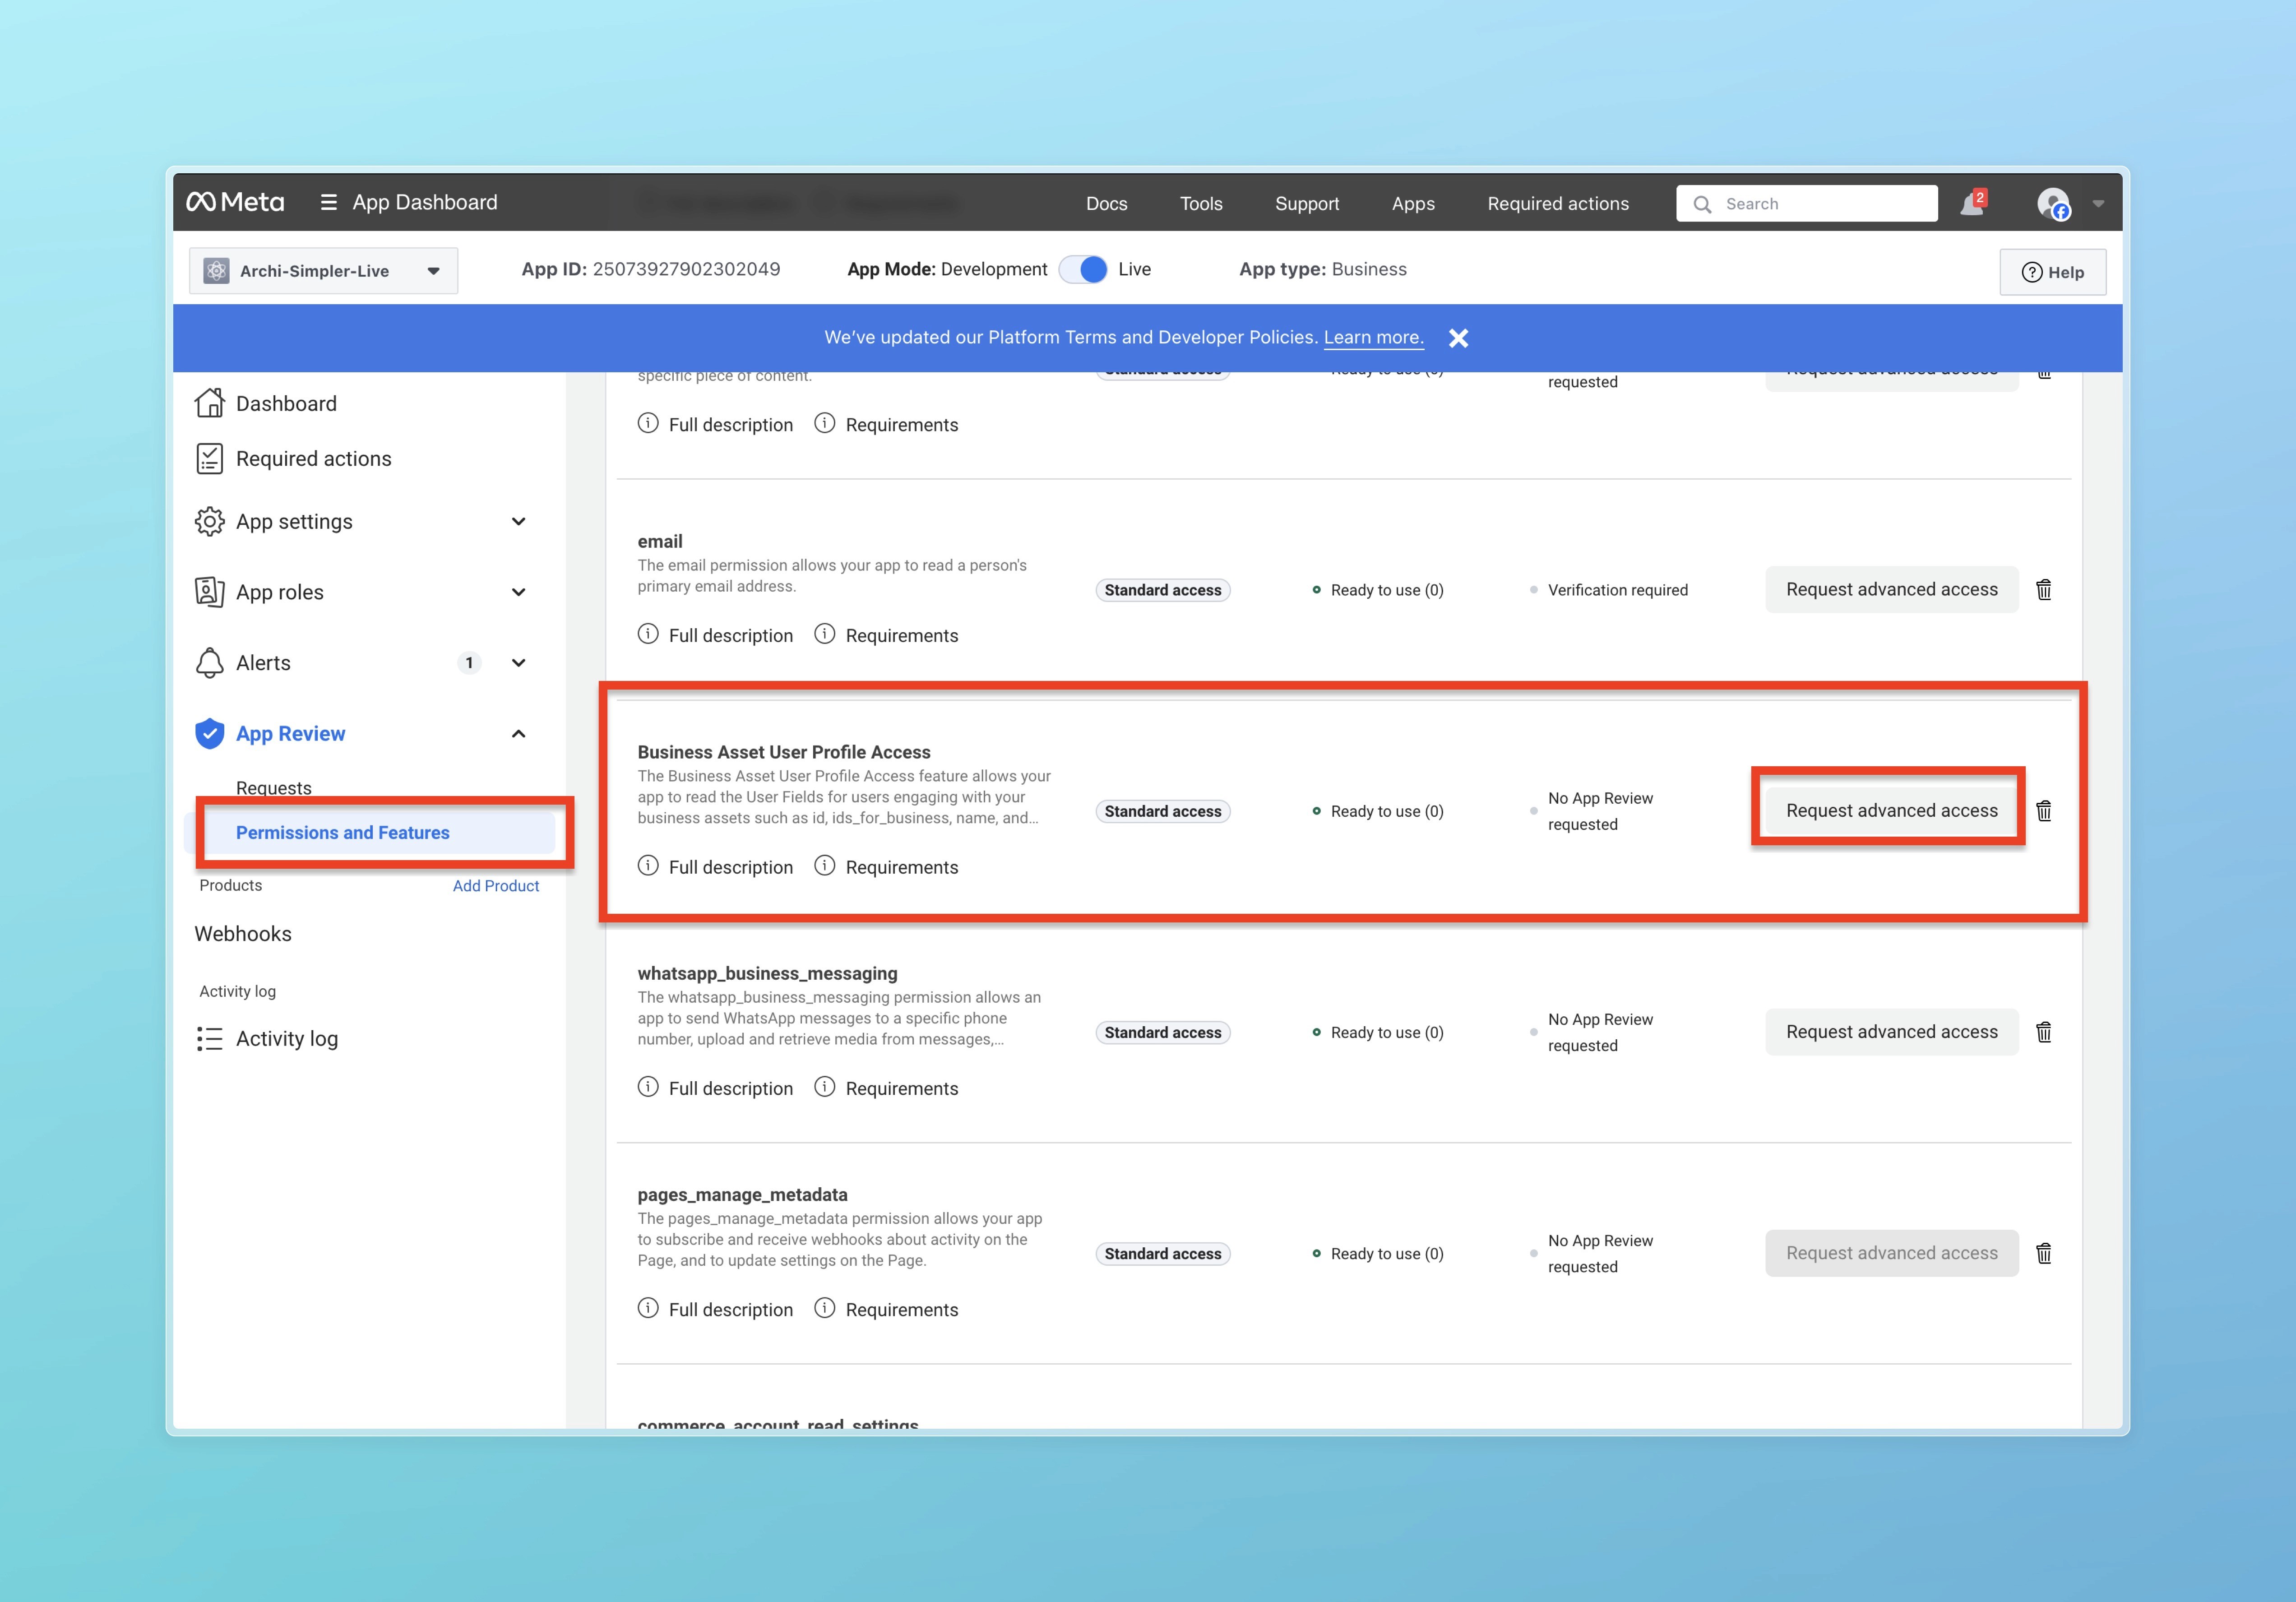Screen dimensions: 2296x1602
Task: Request advanced access for Business Asset User Profile
Action: click(1891, 811)
